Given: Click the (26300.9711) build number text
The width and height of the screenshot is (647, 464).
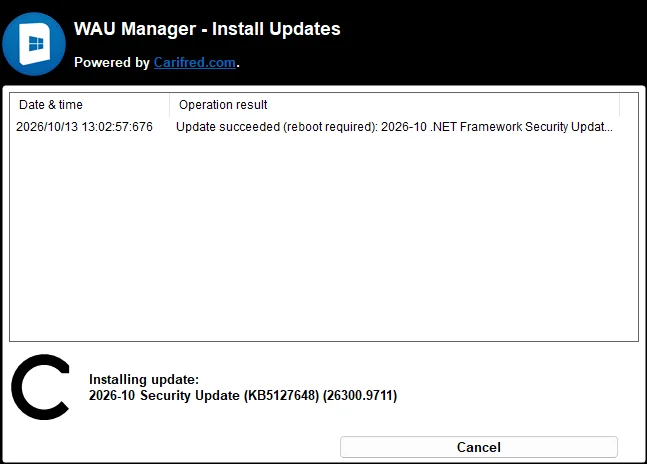Looking at the screenshot, I should click(360, 395).
